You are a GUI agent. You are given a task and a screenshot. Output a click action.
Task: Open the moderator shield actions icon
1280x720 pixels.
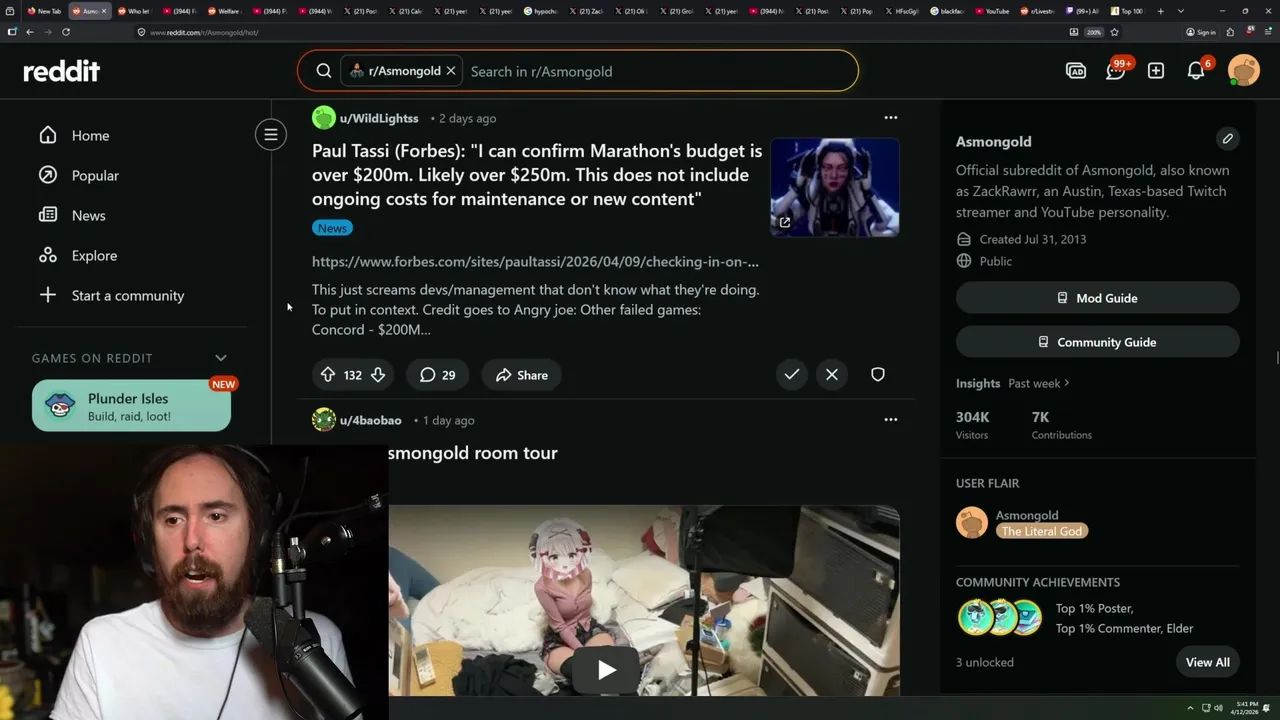878,374
